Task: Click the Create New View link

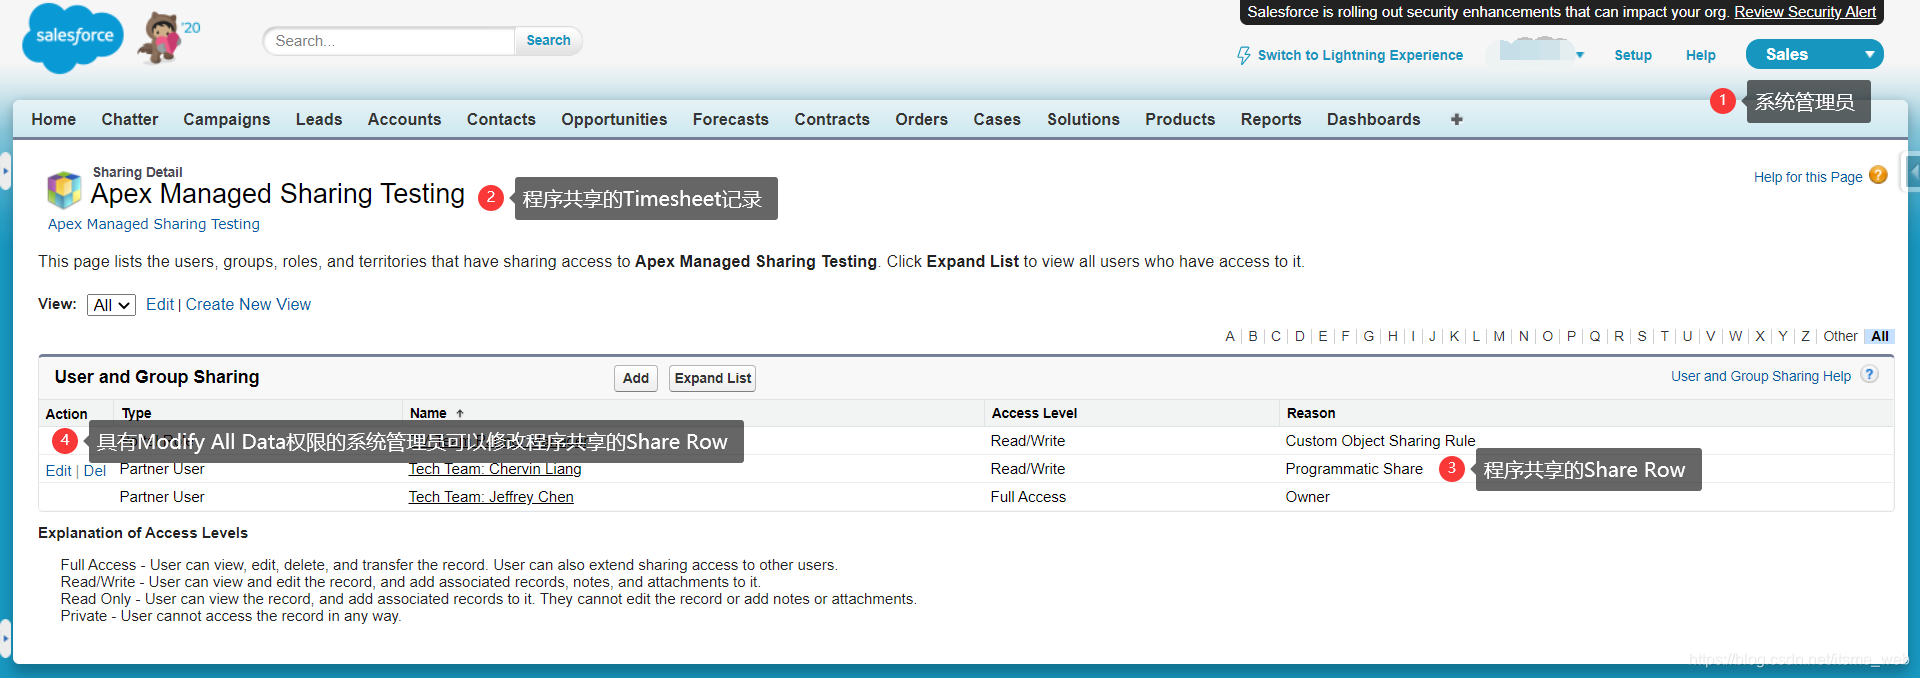Action: pyautogui.click(x=248, y=304)
